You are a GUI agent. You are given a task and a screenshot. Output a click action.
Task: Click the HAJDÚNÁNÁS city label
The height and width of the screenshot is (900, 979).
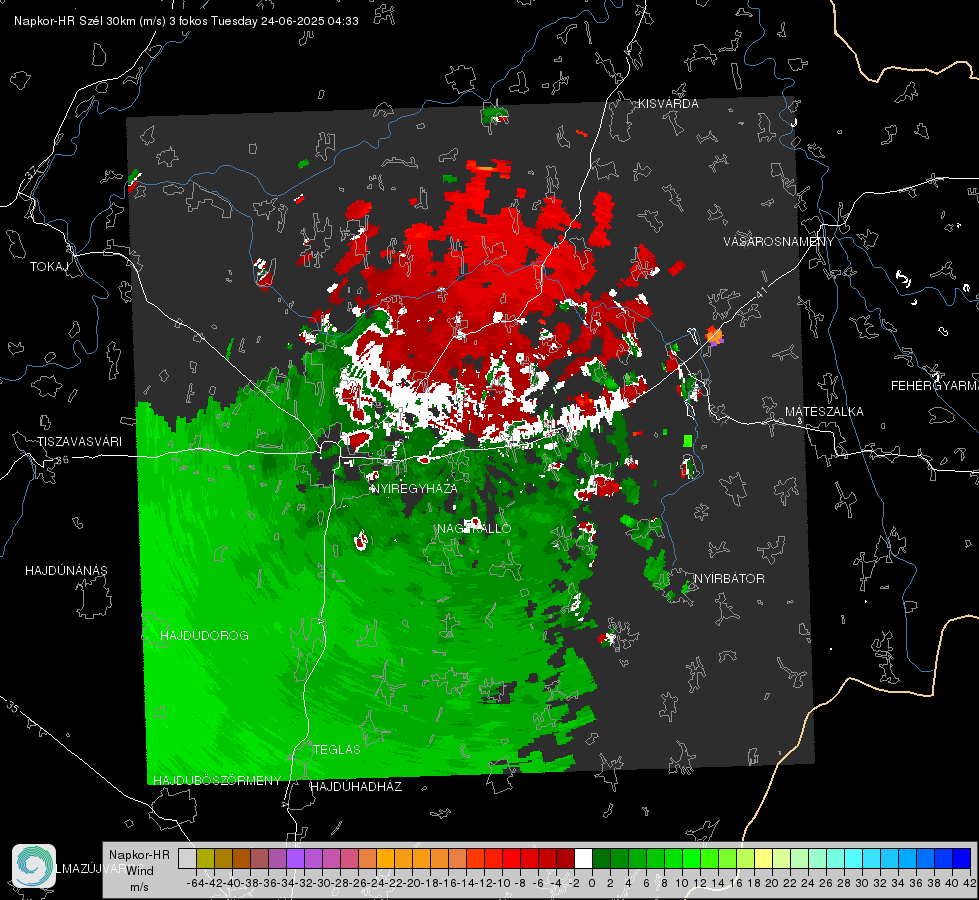pyautogui.click(x=66, y=570)
